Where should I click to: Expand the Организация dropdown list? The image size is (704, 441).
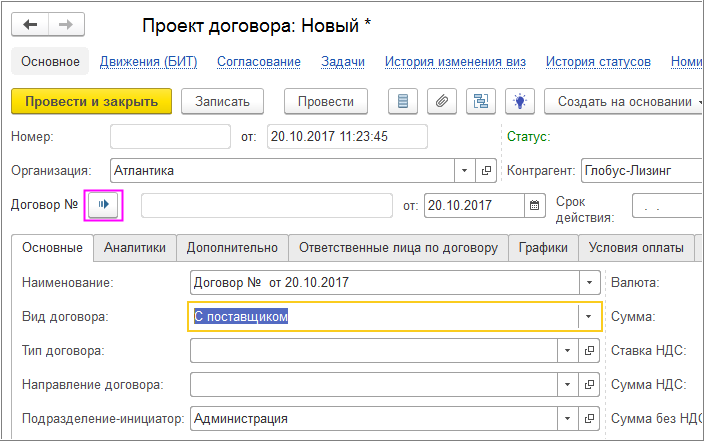pos(465,170)
